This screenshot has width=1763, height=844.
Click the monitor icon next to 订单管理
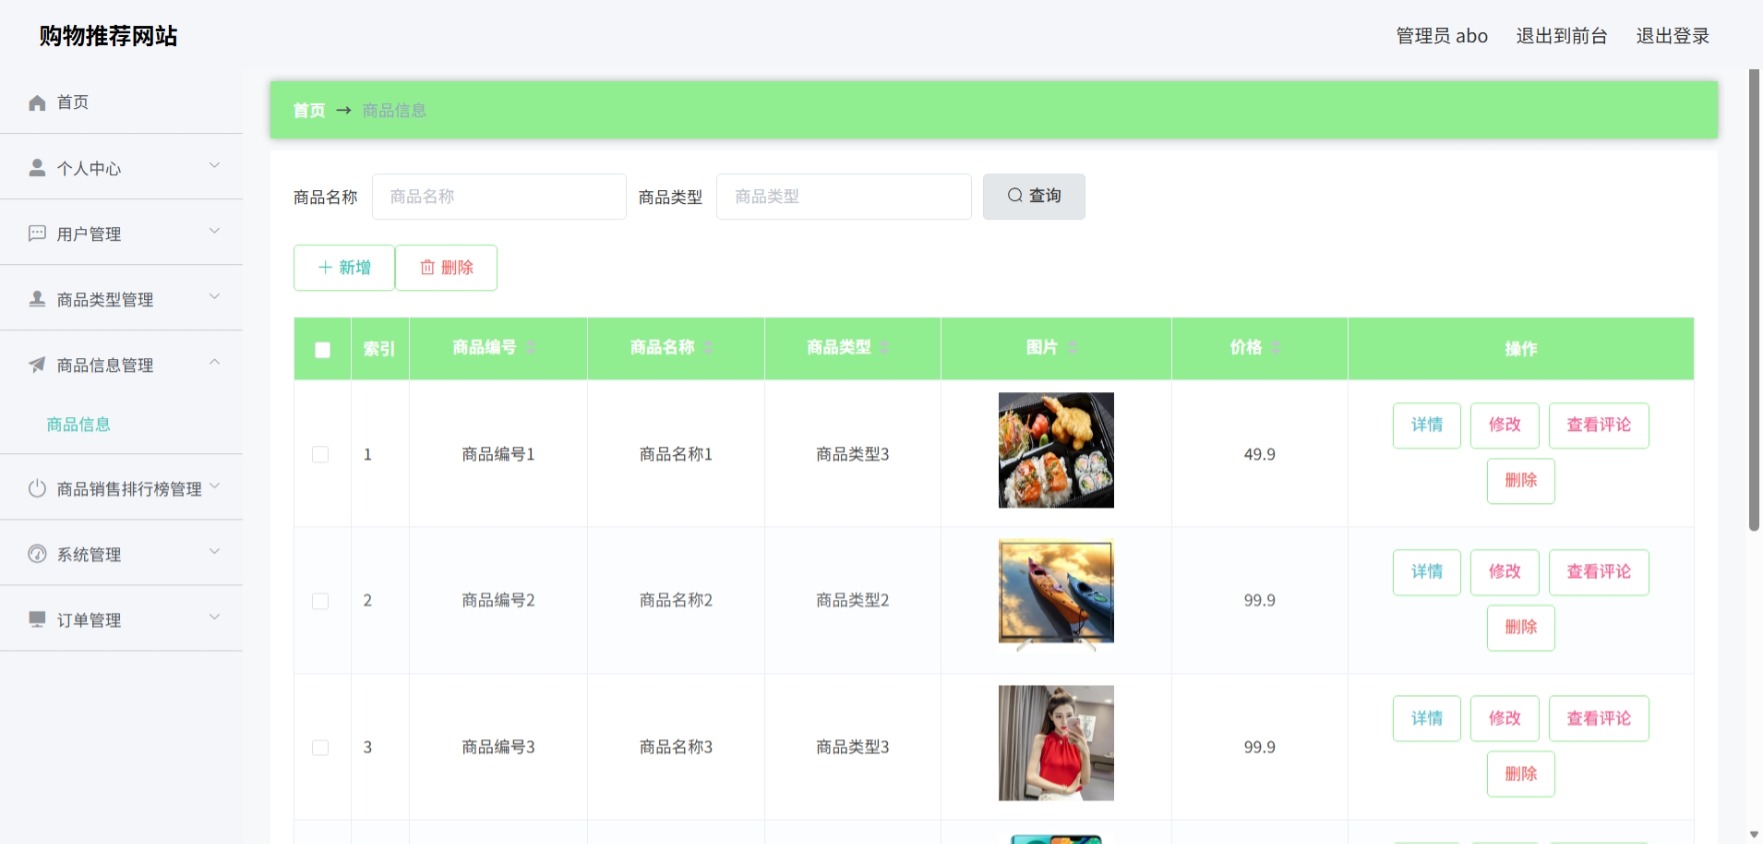click(x=37, y=620)
